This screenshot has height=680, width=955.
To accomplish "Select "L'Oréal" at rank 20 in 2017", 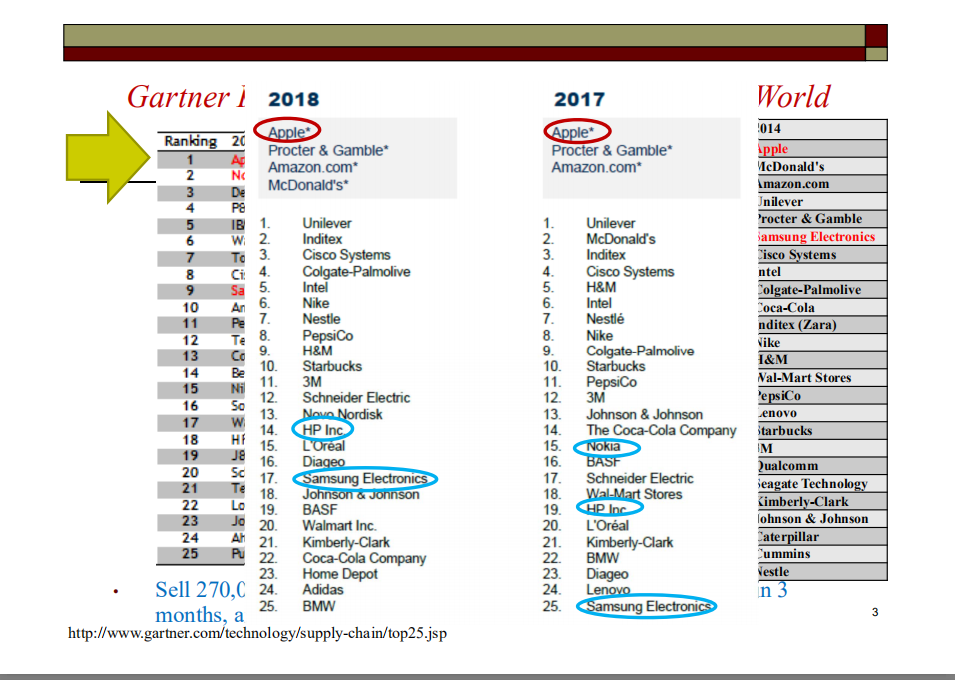I will [607, 526].
